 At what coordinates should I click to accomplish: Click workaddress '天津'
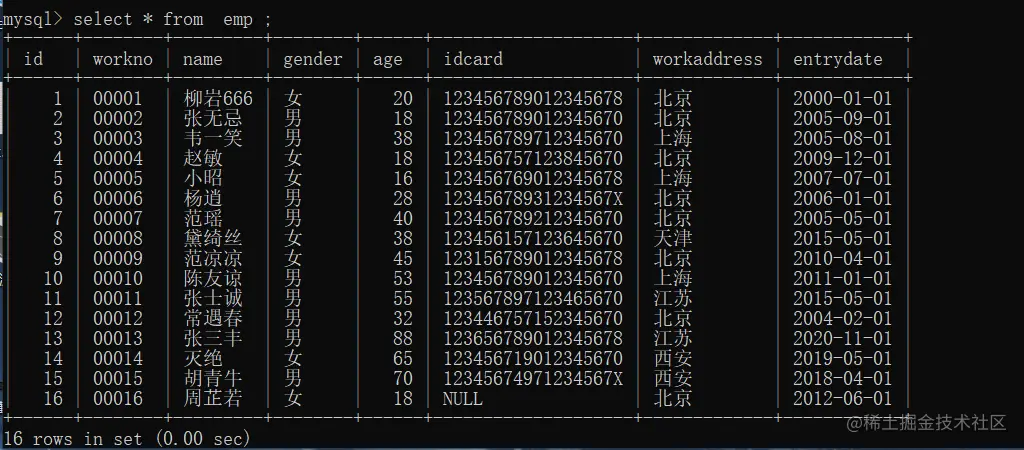click(673, 239)
